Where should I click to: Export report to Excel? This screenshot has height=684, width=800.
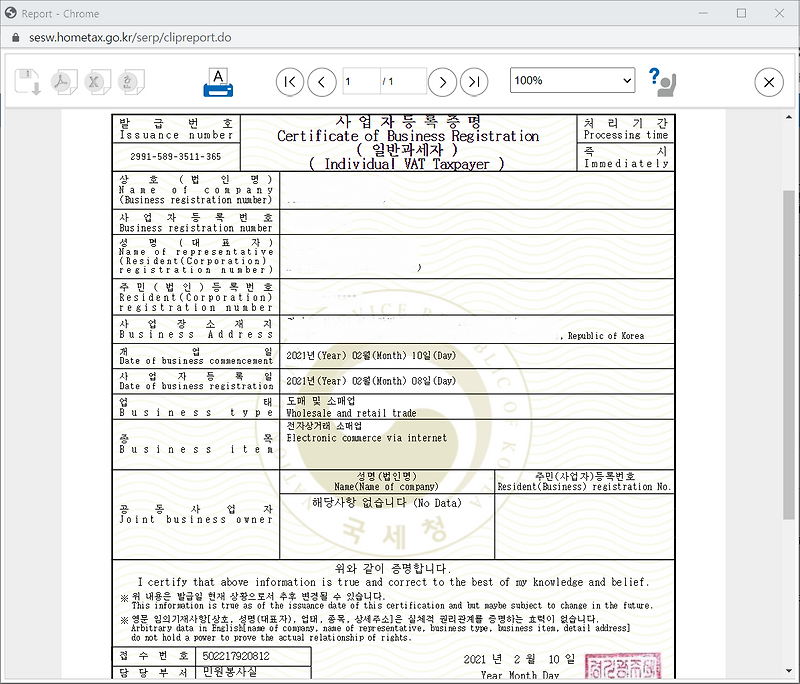tap(97, 82)
